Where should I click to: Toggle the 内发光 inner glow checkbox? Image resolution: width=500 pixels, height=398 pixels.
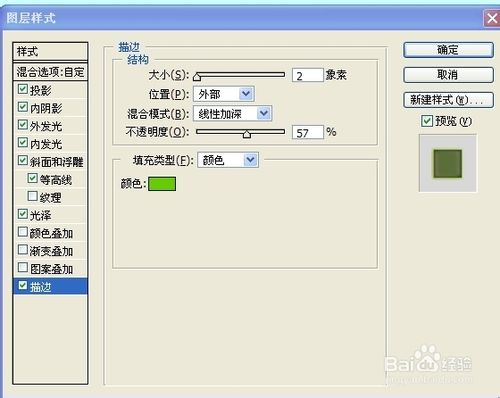(x=23, y=143)
